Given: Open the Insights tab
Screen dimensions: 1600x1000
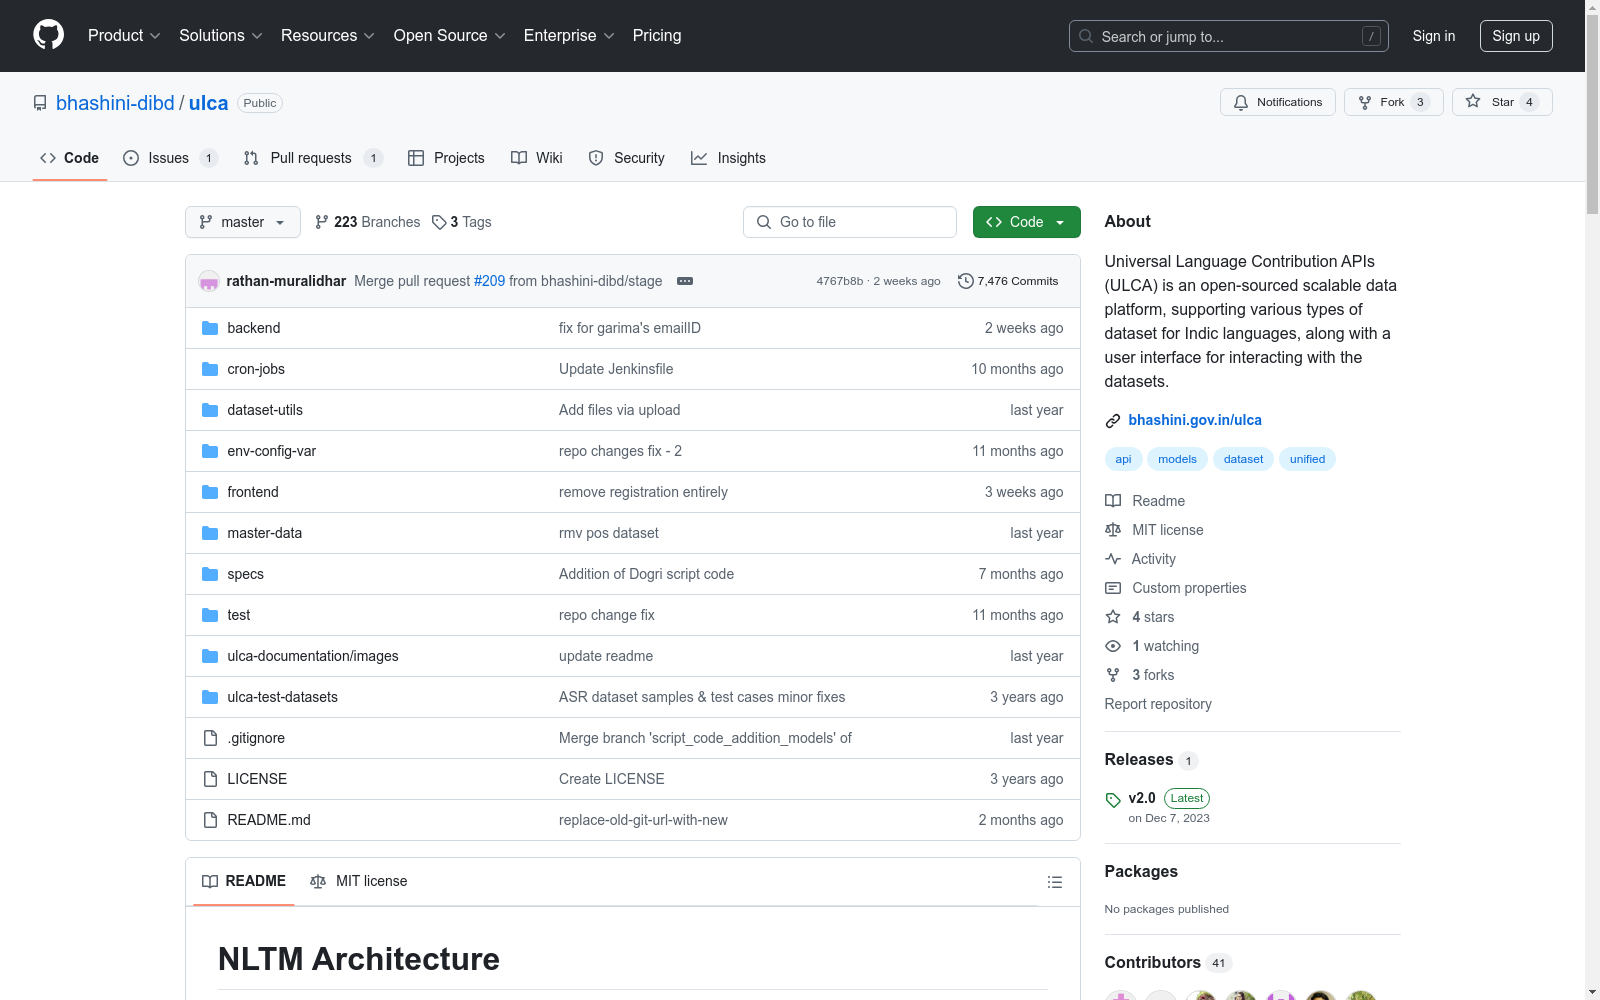Looking at the screenshot, I should (728, 158).
